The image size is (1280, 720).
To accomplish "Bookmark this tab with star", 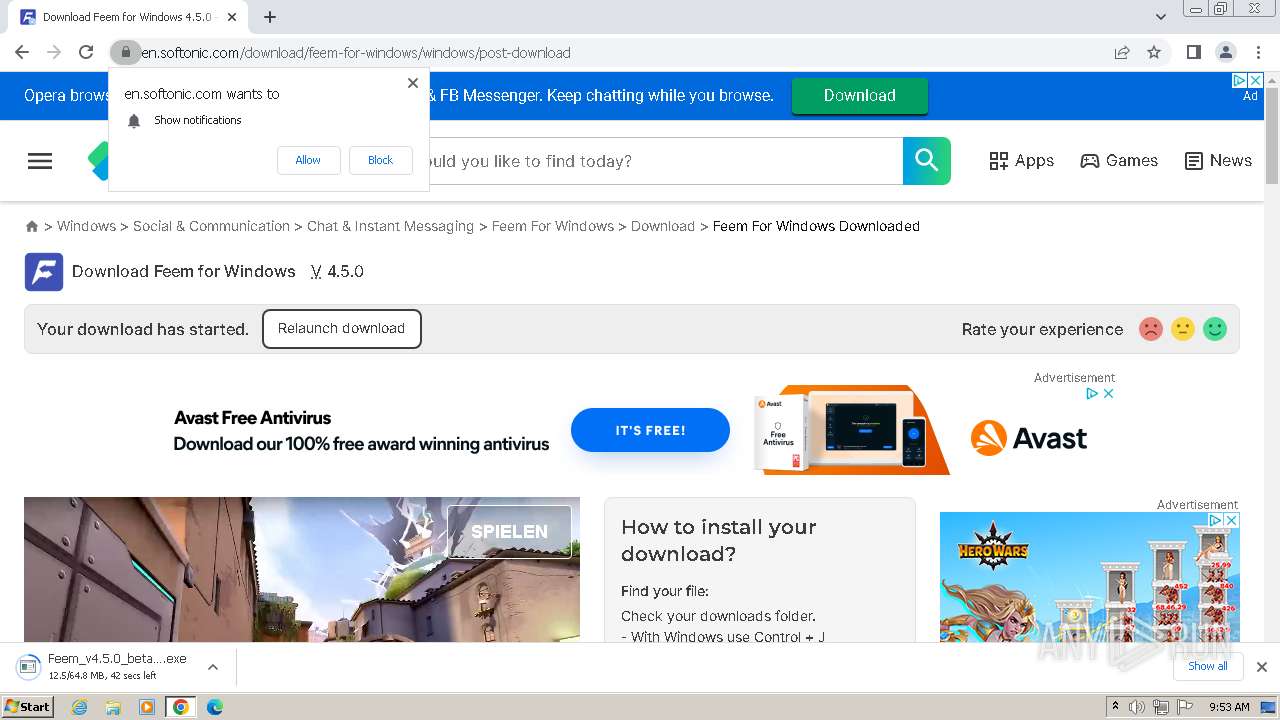I will point(1154,52).
